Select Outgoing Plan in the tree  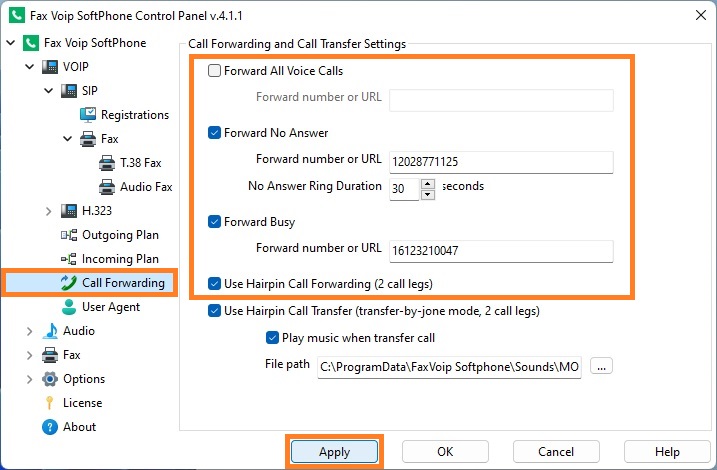click(120, 235)
